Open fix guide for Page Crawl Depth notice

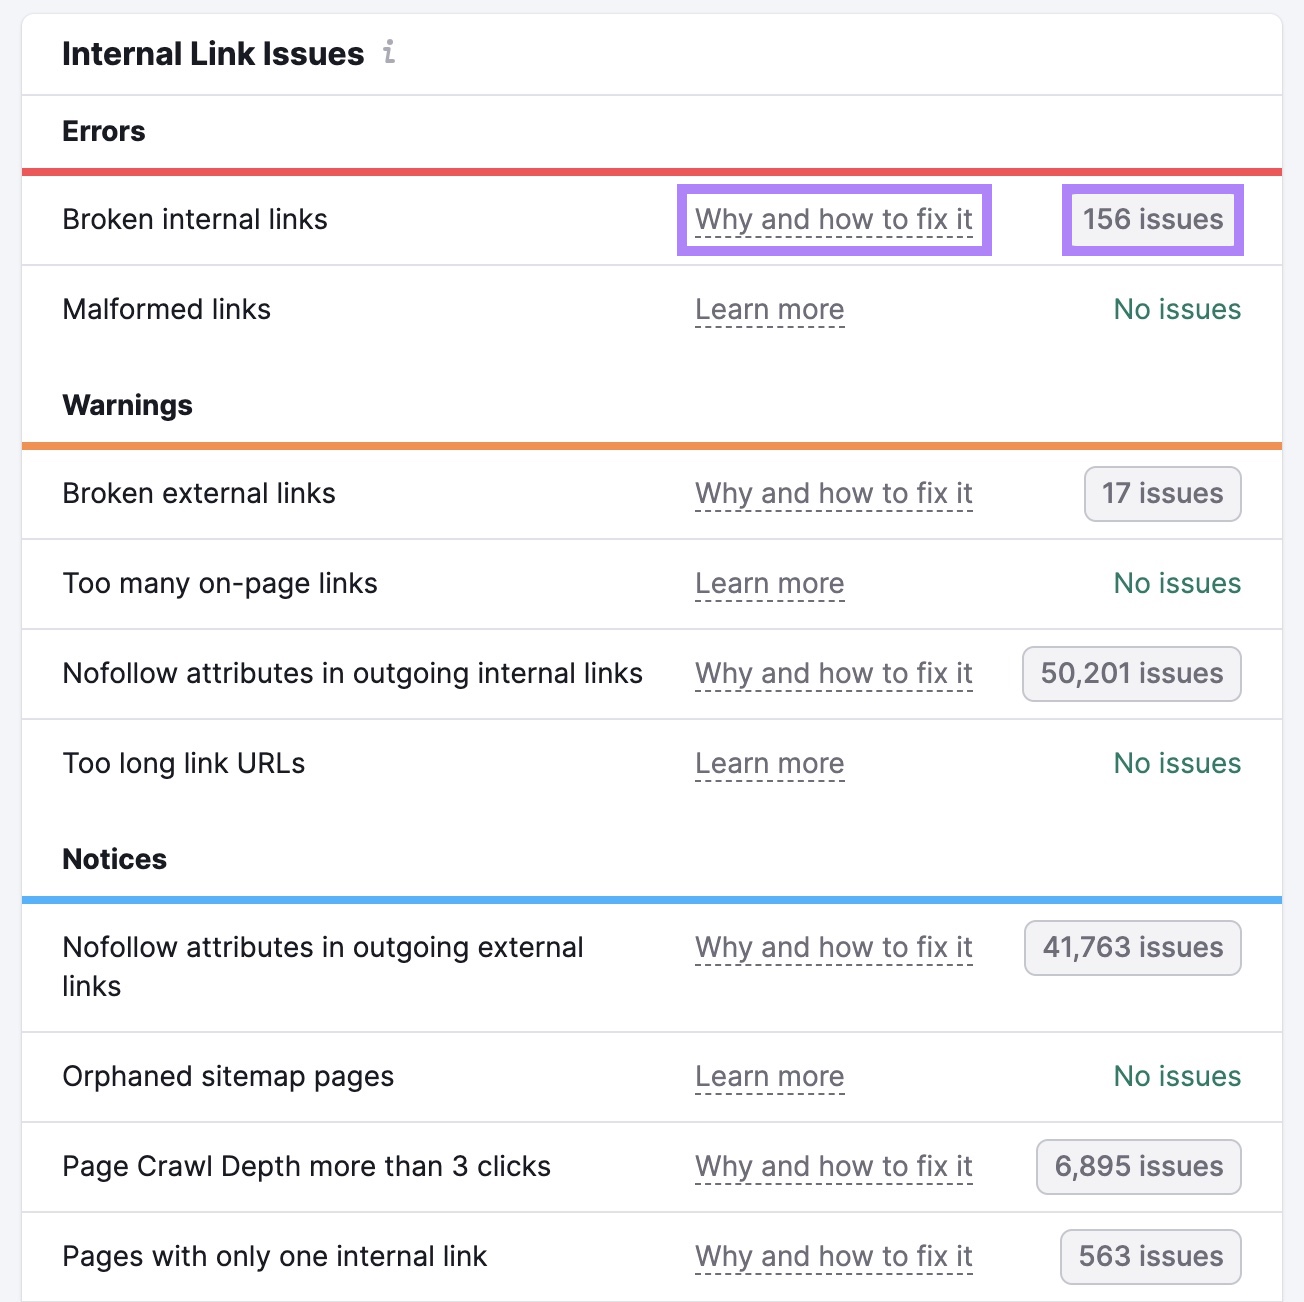pyautogui.click(x=834, y=1166)
